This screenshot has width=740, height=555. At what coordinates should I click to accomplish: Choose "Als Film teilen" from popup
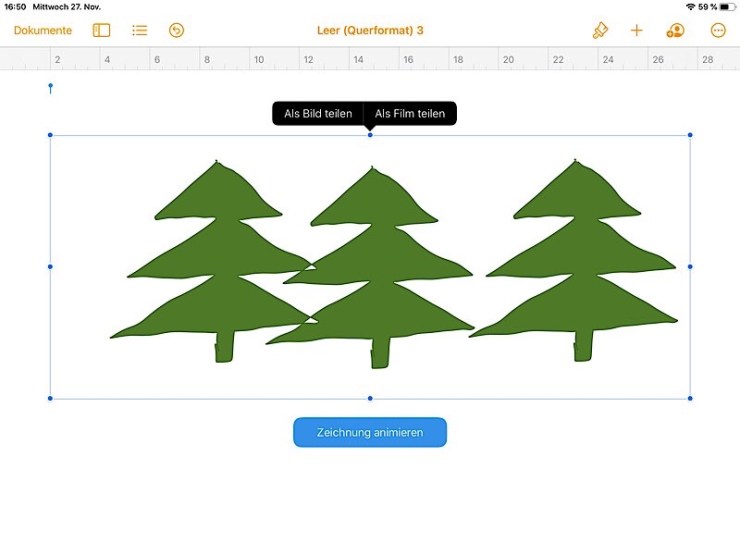coord(410,114)
